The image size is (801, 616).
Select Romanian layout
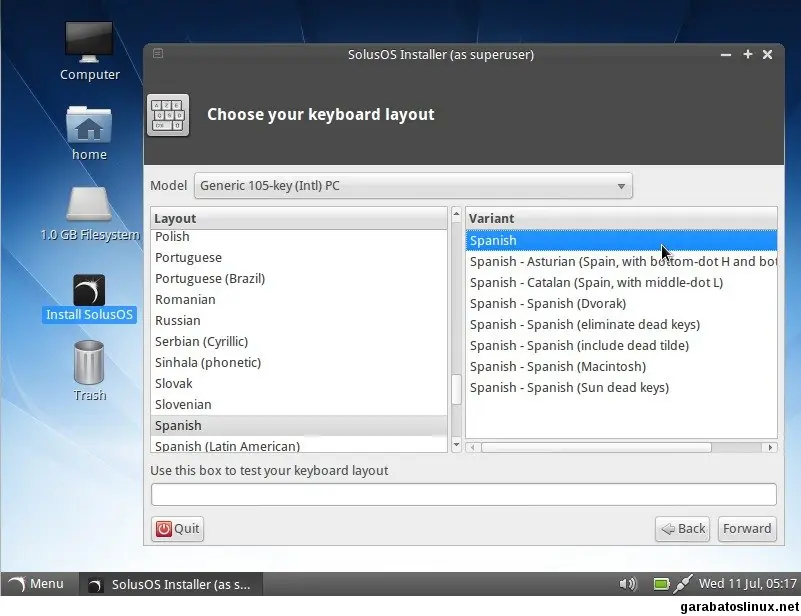click(299, 299)
